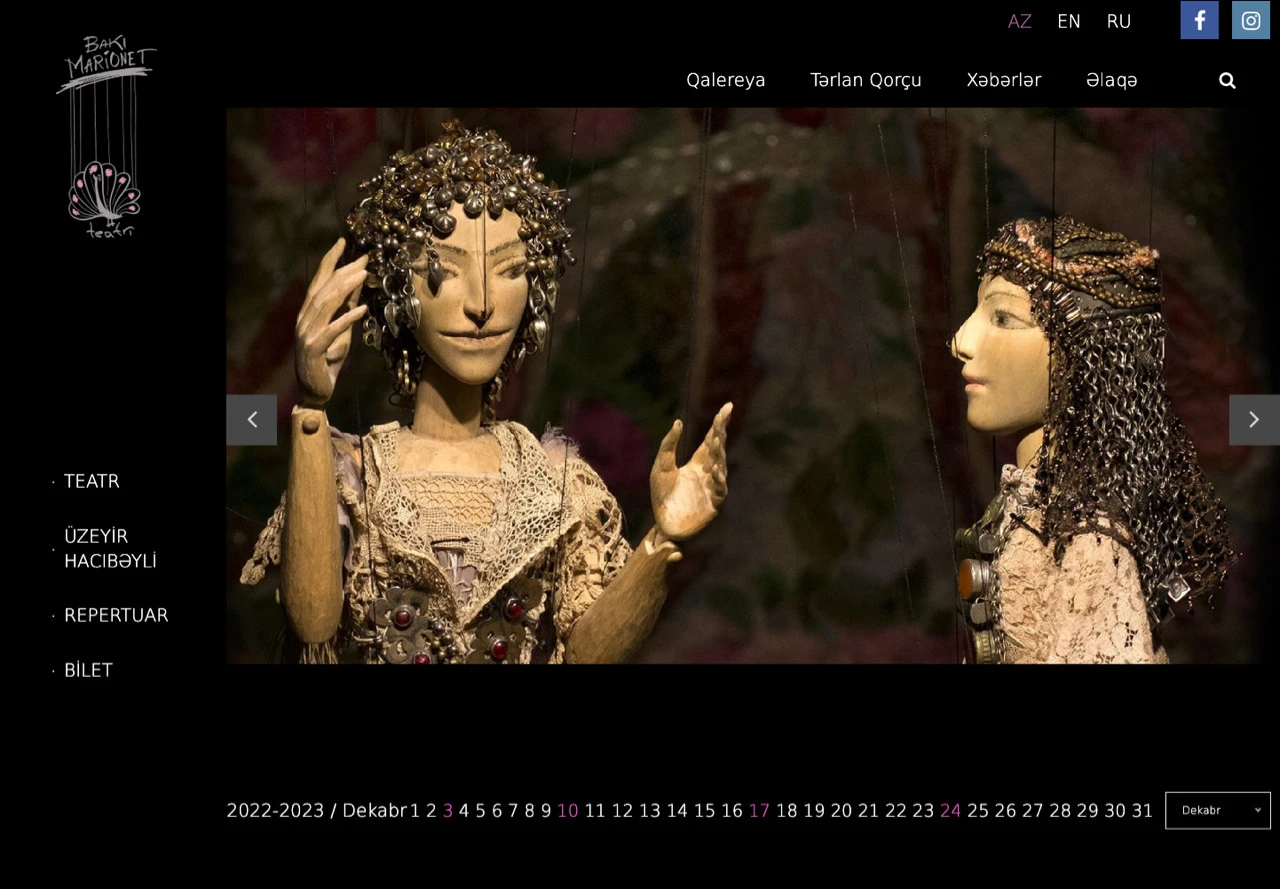This screenshot has width=1280, height=889.
Task: Click the 2022-2023 / Dekabr season label
Action: click(316, 811)
